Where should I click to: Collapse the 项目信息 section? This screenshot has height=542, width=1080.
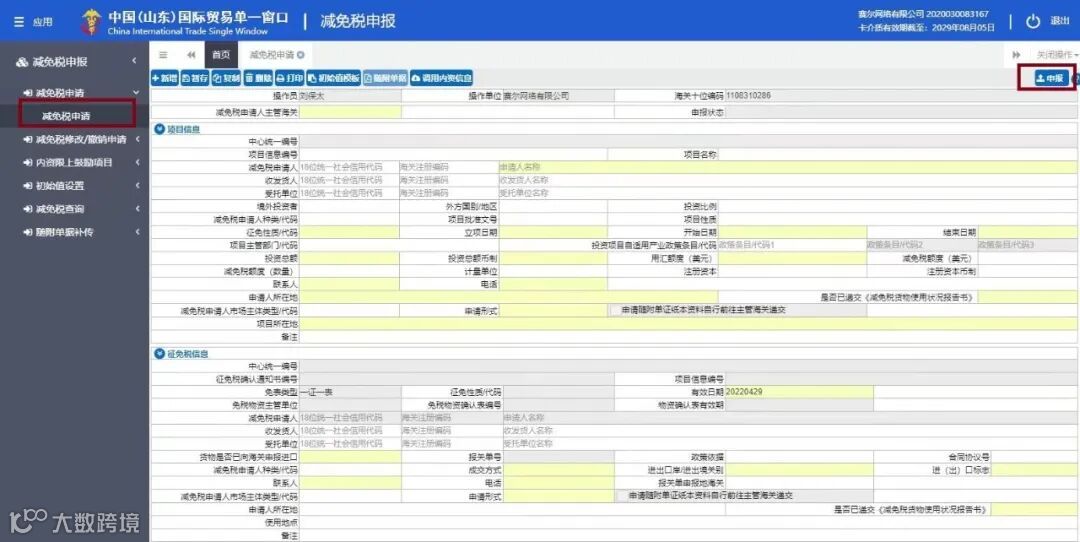click(160, 129)
